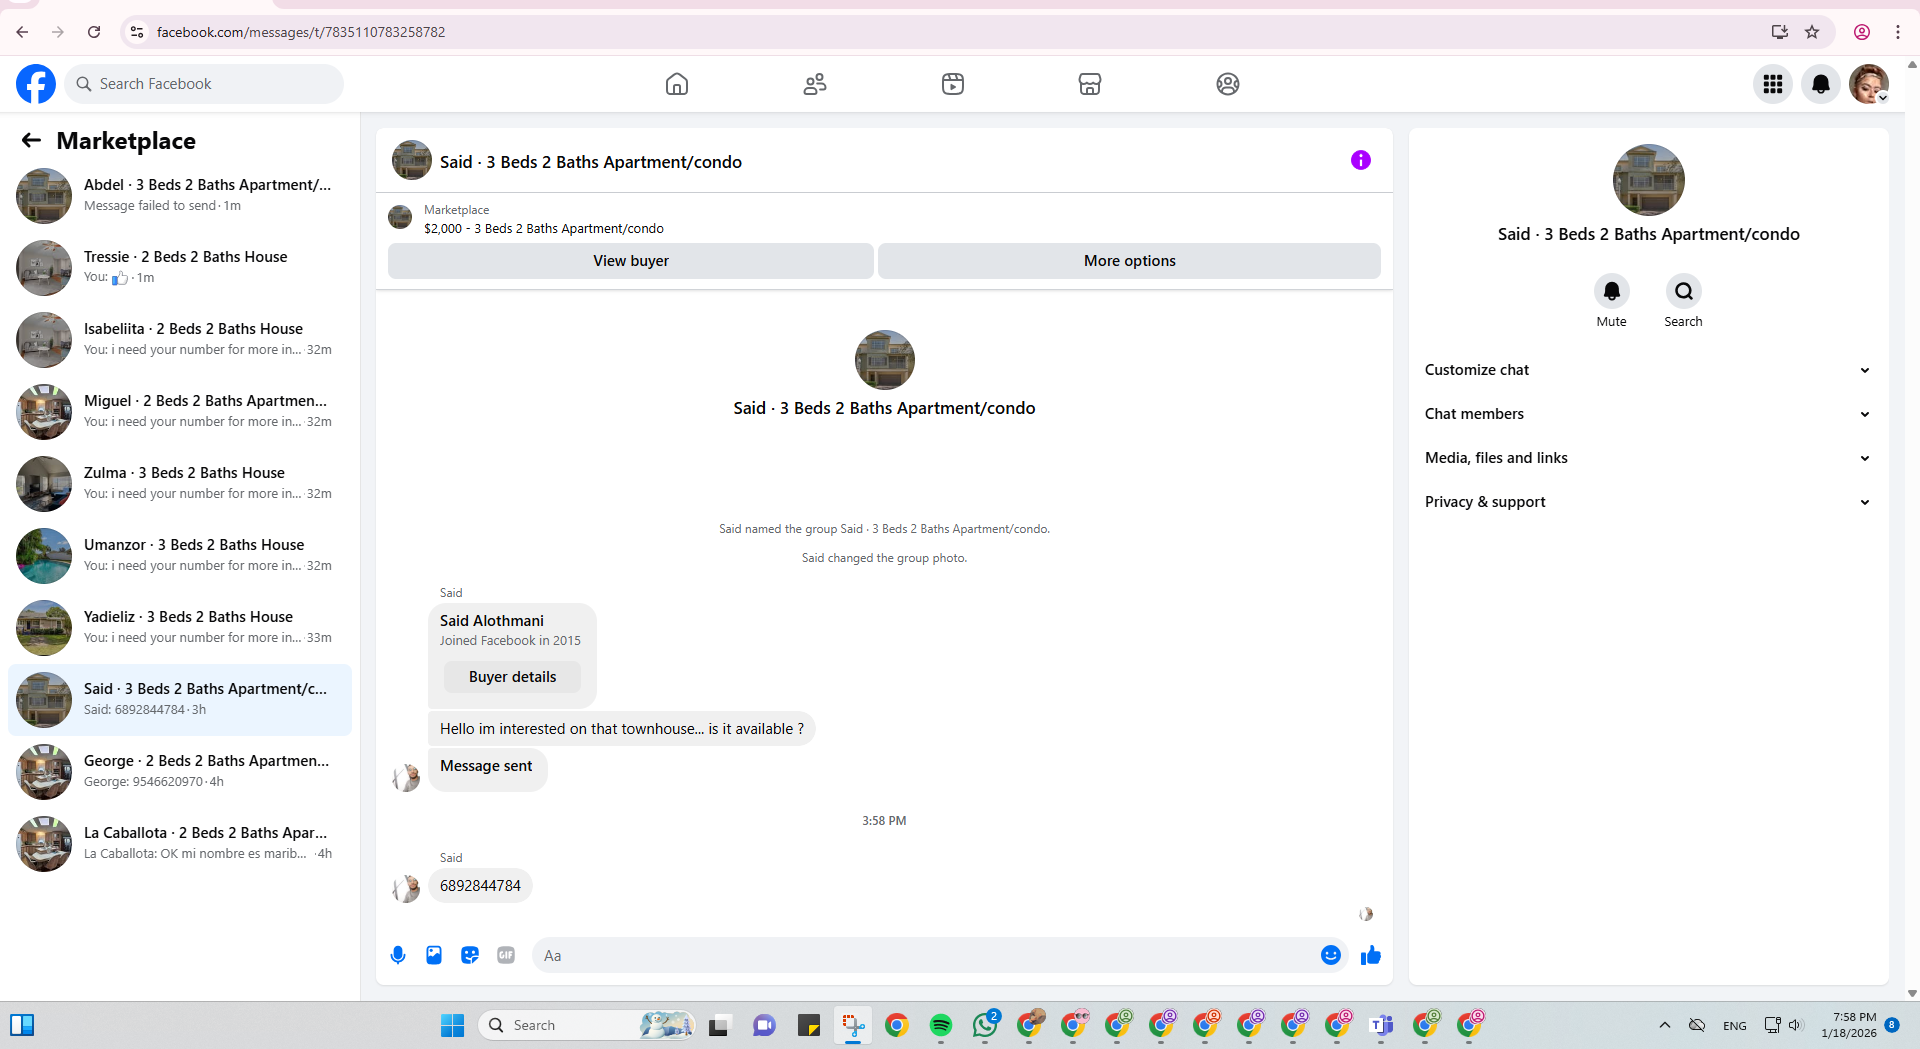Send a voice clip microphone icon
The image size is (1920, 1049).
pyautogui.click(x=398, y=955)
